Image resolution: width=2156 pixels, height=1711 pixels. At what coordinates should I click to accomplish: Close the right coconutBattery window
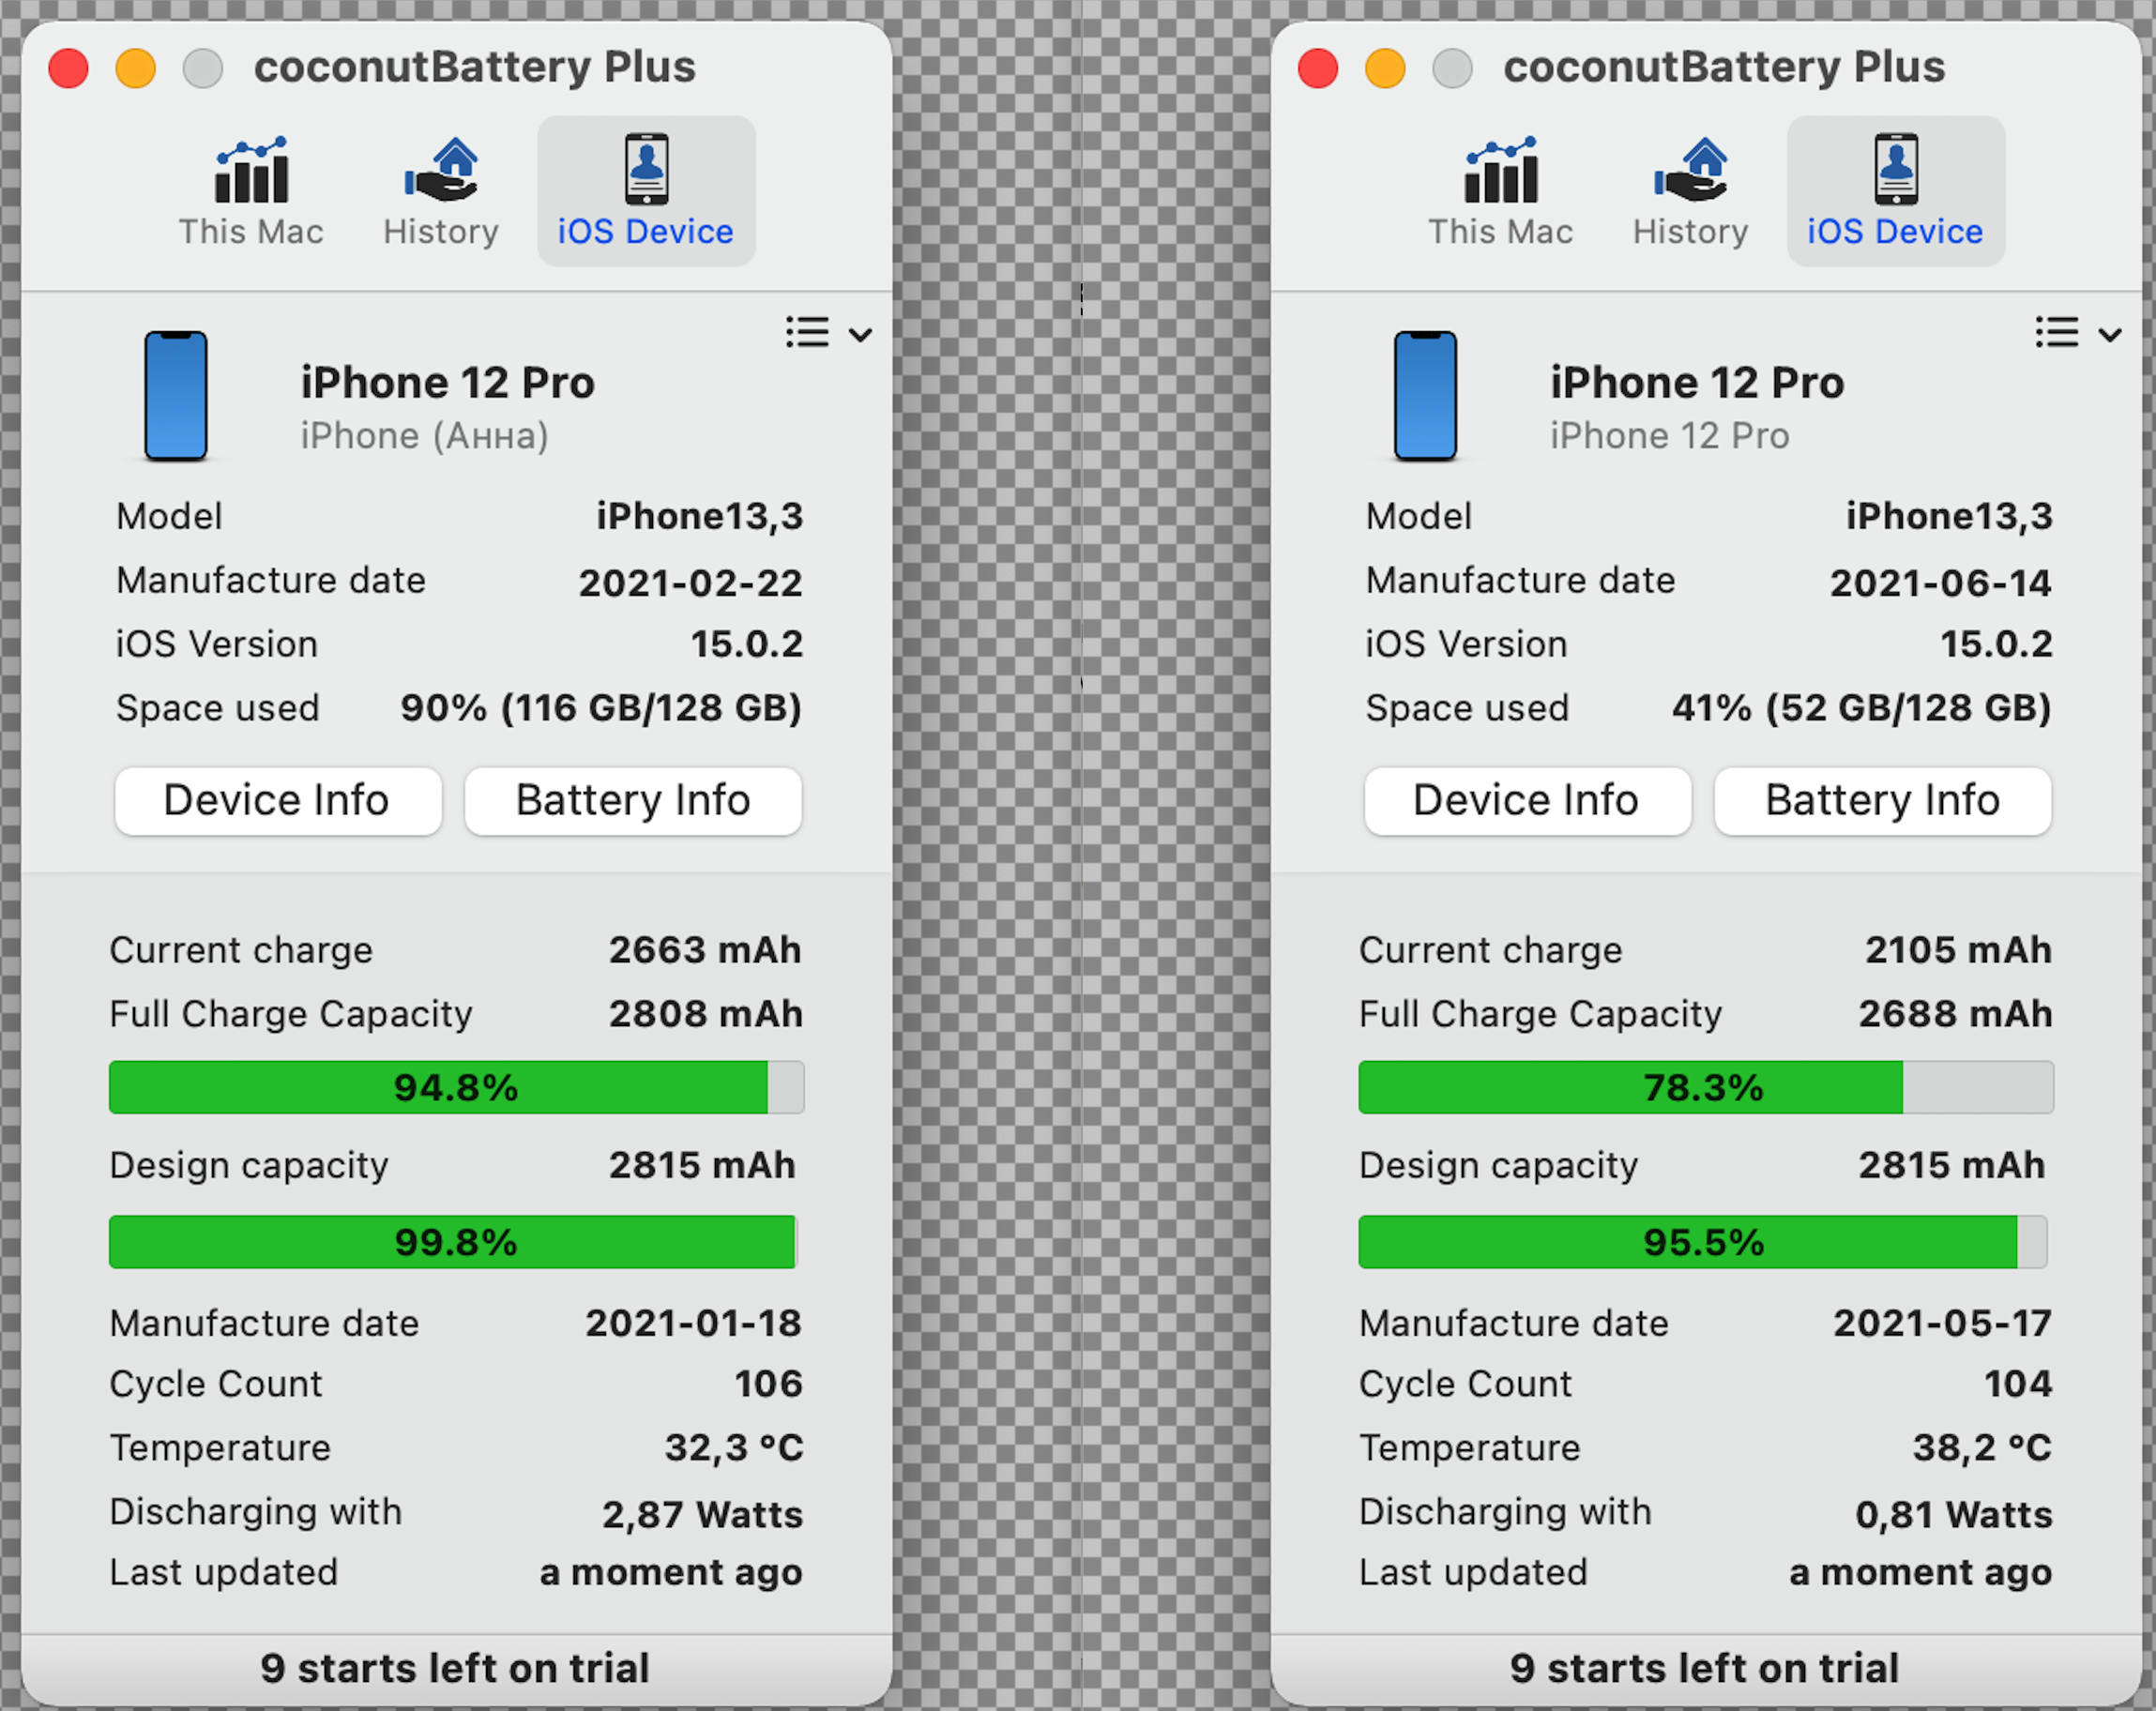1318,68
